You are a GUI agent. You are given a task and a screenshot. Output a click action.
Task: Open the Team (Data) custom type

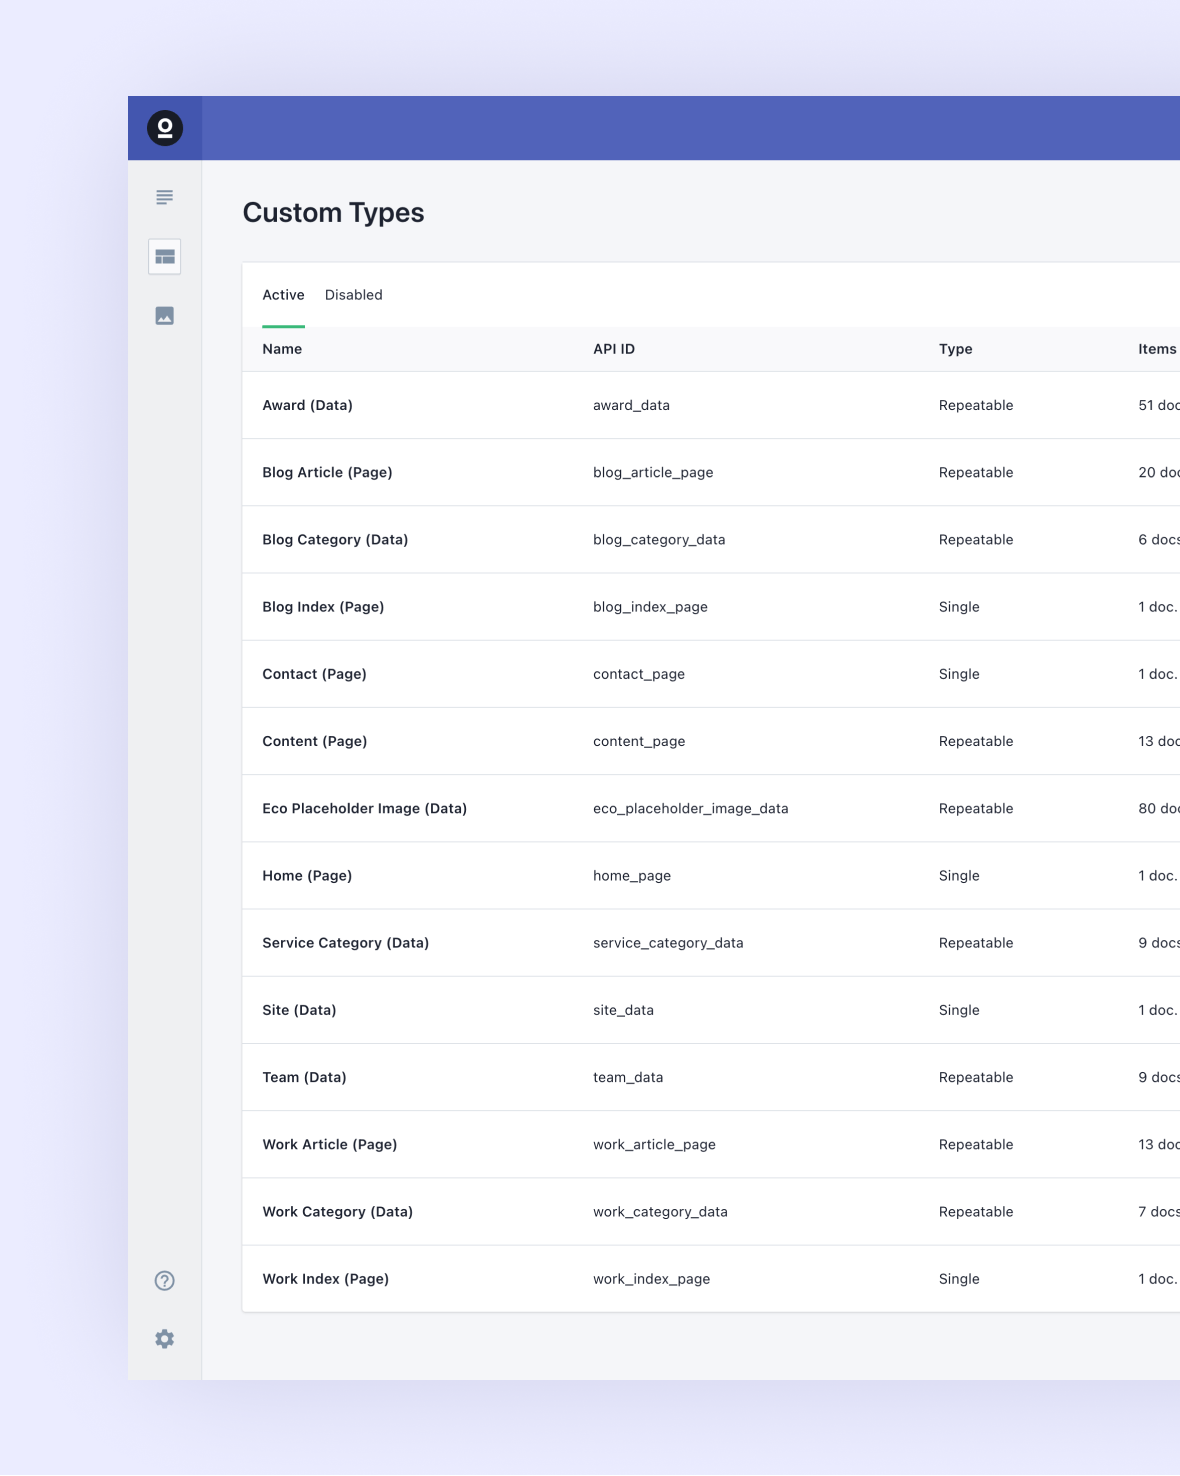tap(304, 1077)
